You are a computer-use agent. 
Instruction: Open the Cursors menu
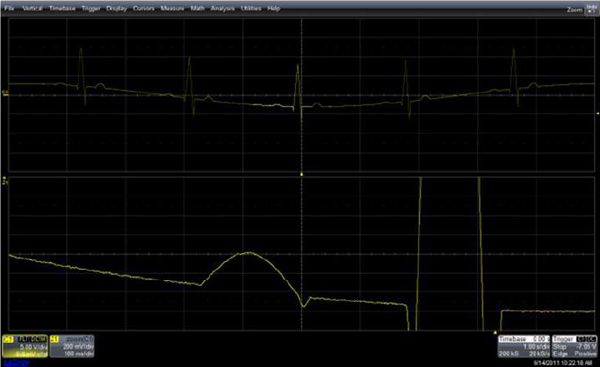[143, 8]
